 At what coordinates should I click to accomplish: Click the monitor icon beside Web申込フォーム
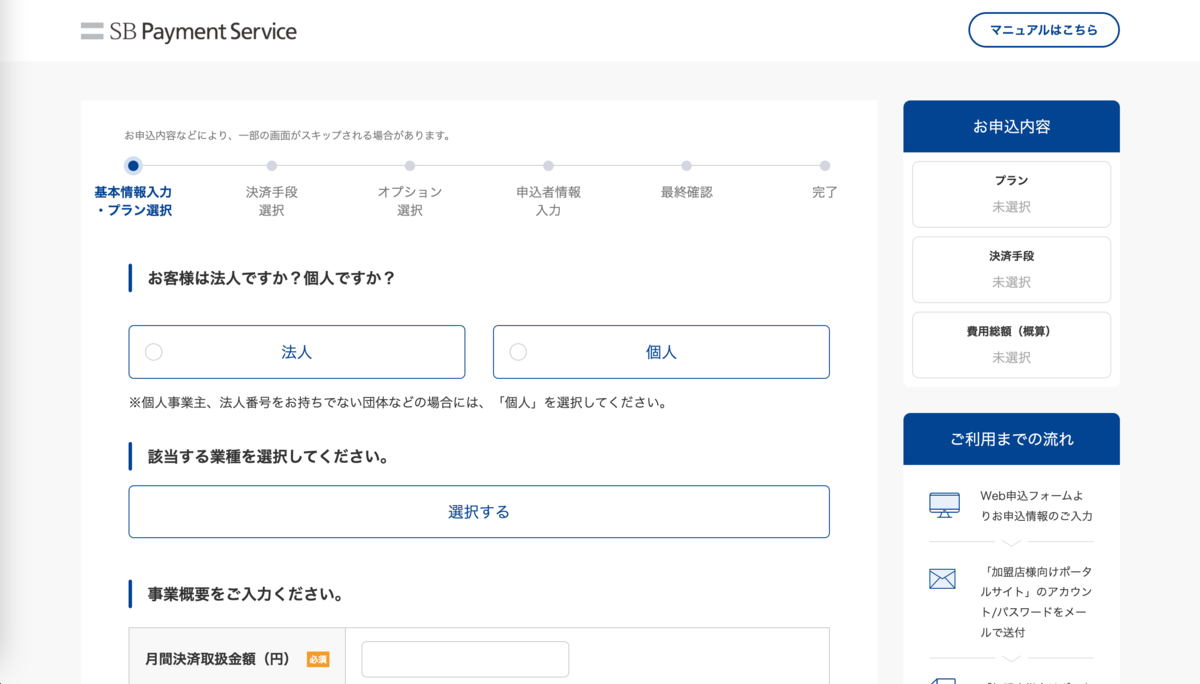tap(944, 505)
